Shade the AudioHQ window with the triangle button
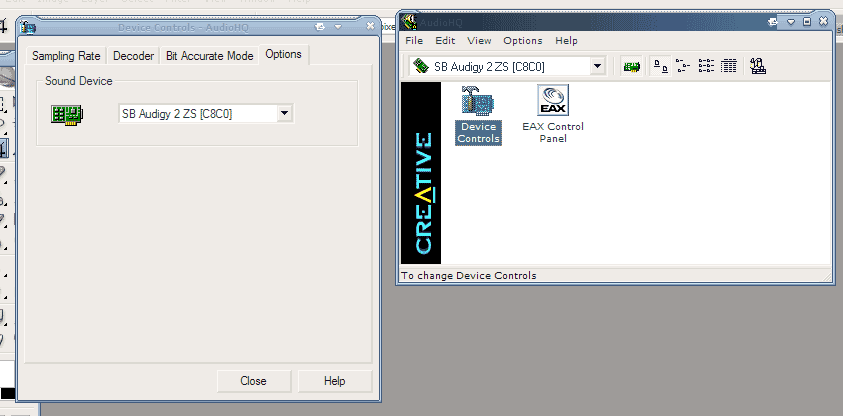Screen dimensions: 843x416 pos(791,22)
